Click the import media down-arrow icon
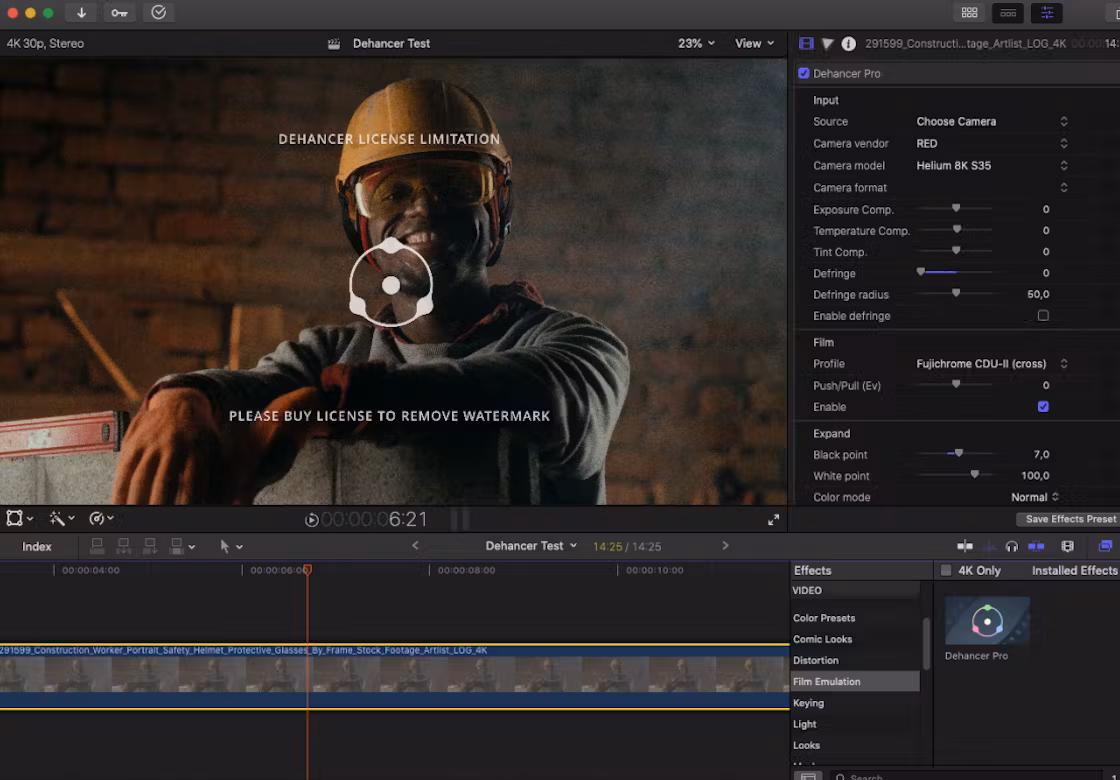 [x=81, y=13]
